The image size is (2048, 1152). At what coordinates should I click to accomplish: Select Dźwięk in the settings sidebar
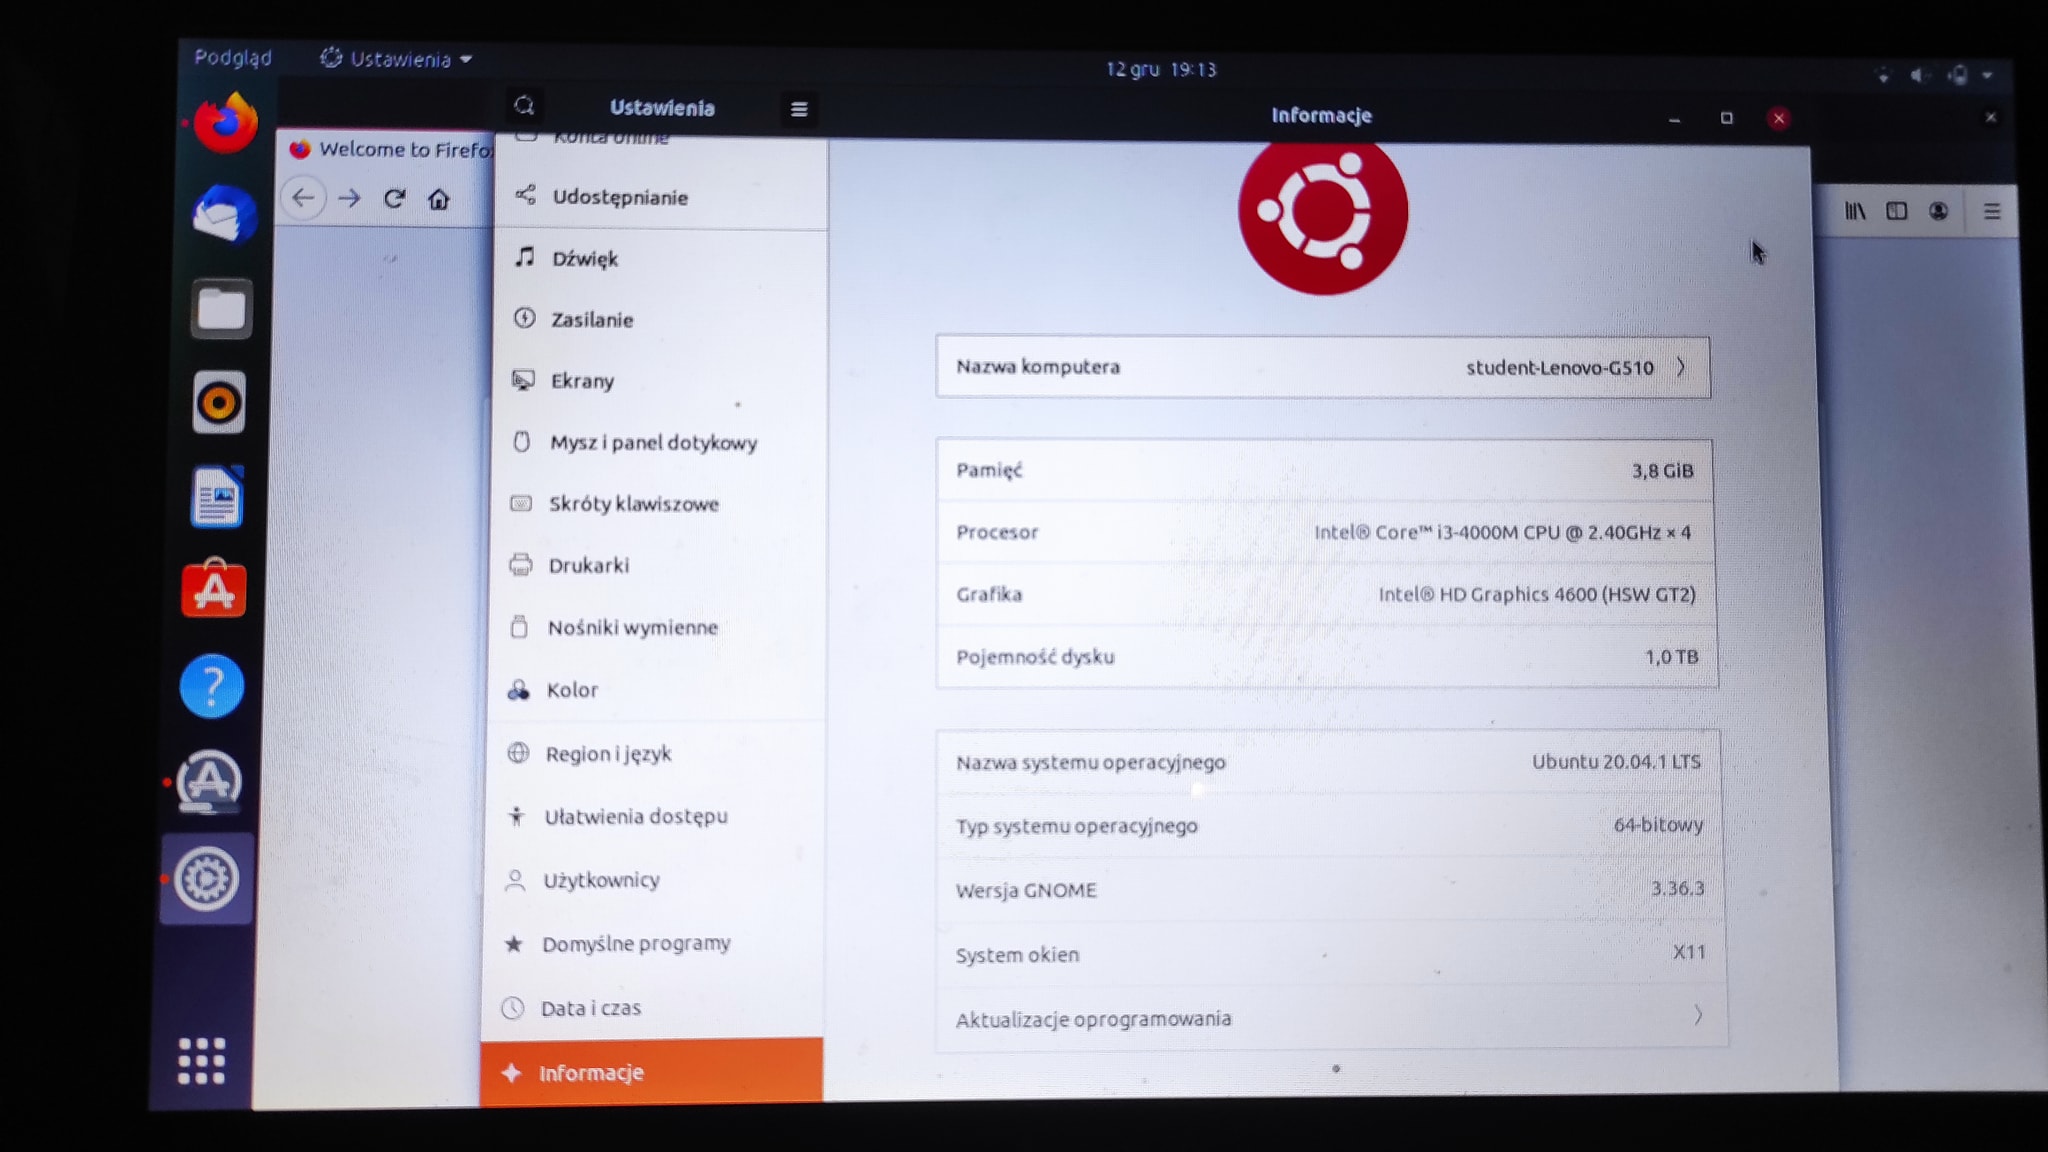660,259
